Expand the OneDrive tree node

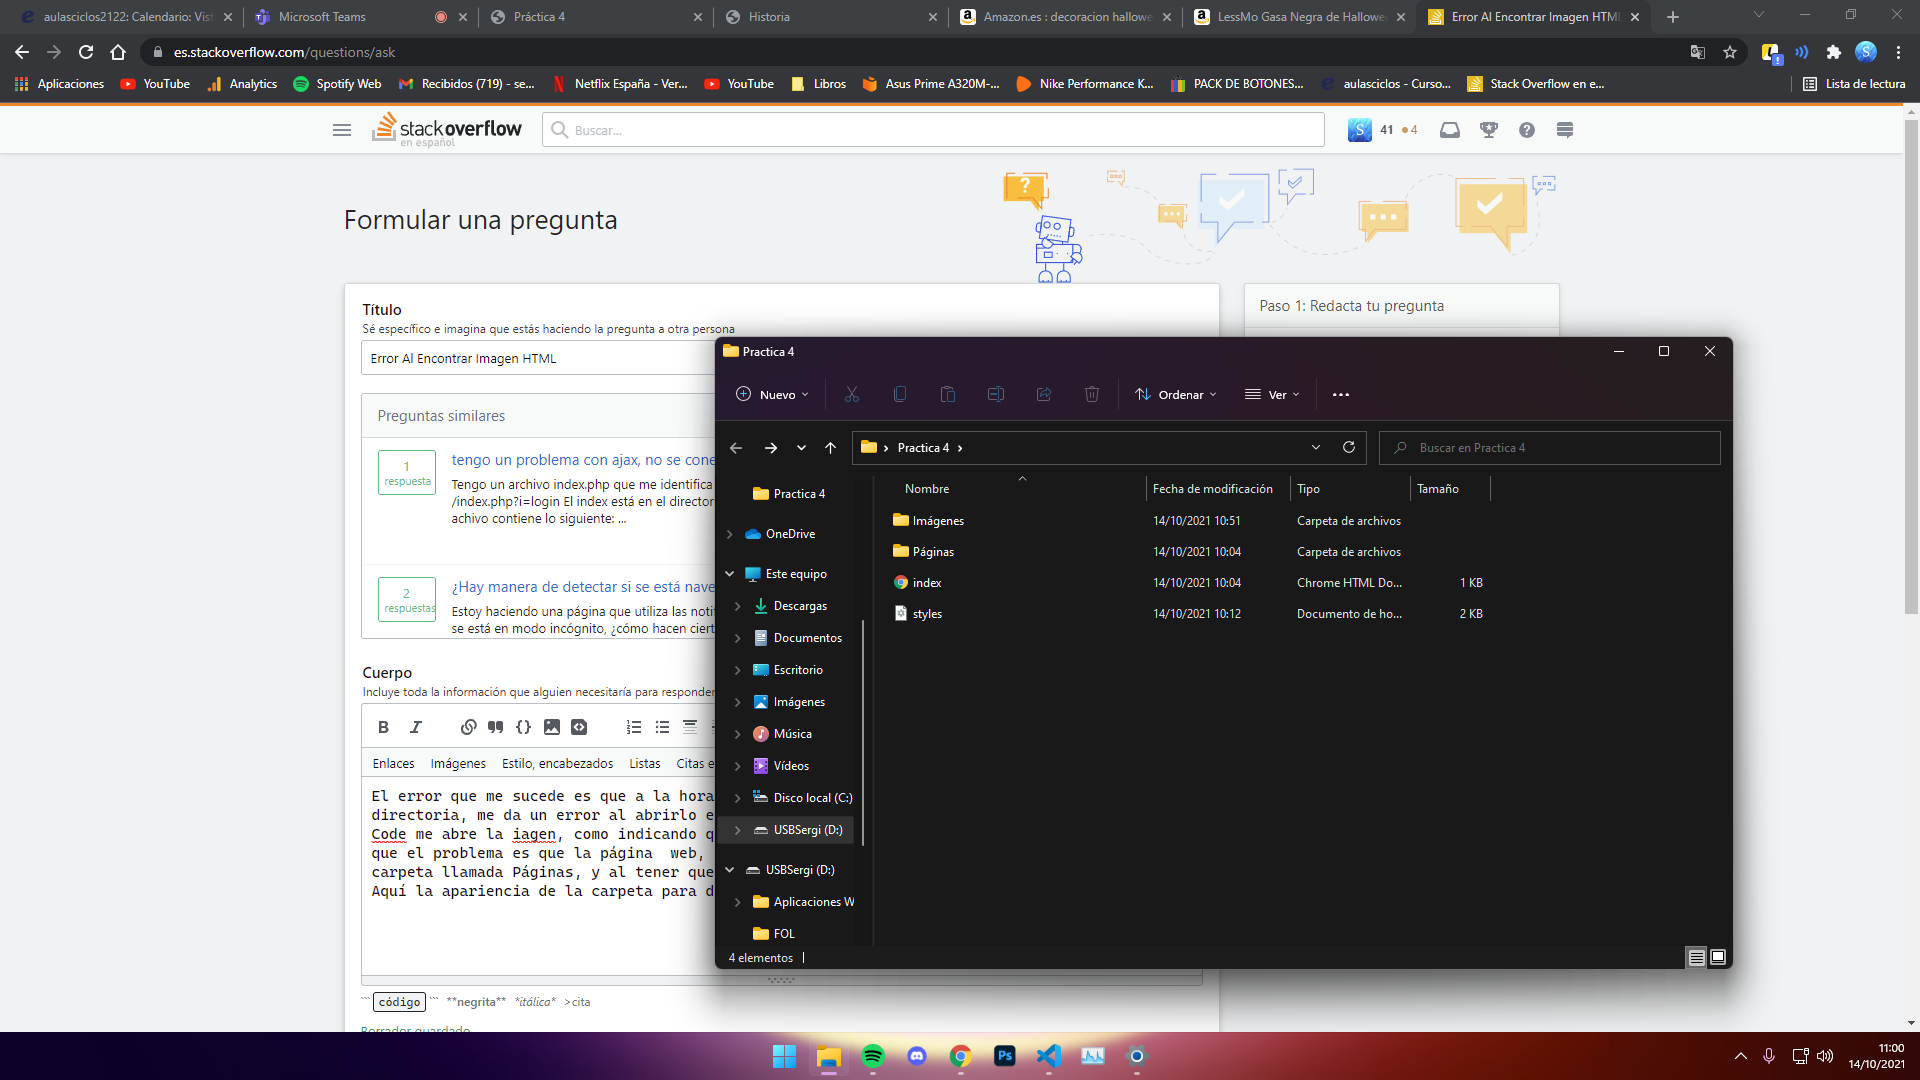(x=730, y=534)
